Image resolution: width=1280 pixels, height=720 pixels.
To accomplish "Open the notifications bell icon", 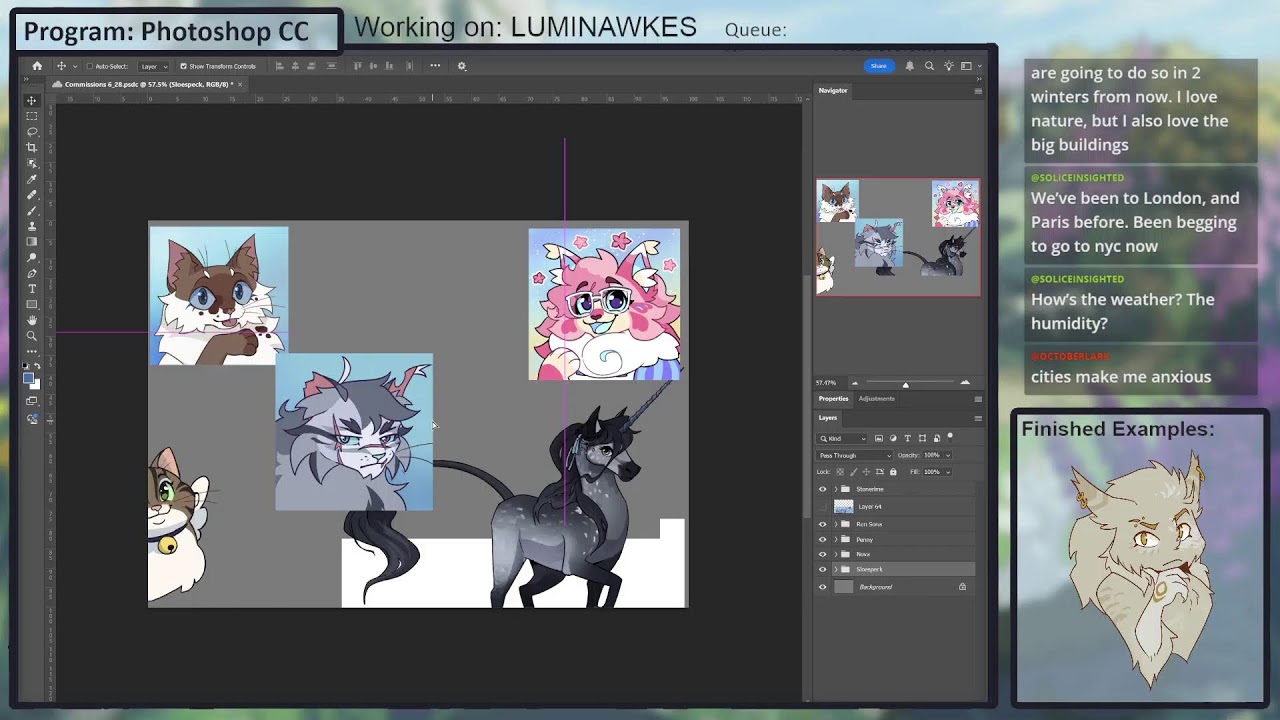I will 910,66.
